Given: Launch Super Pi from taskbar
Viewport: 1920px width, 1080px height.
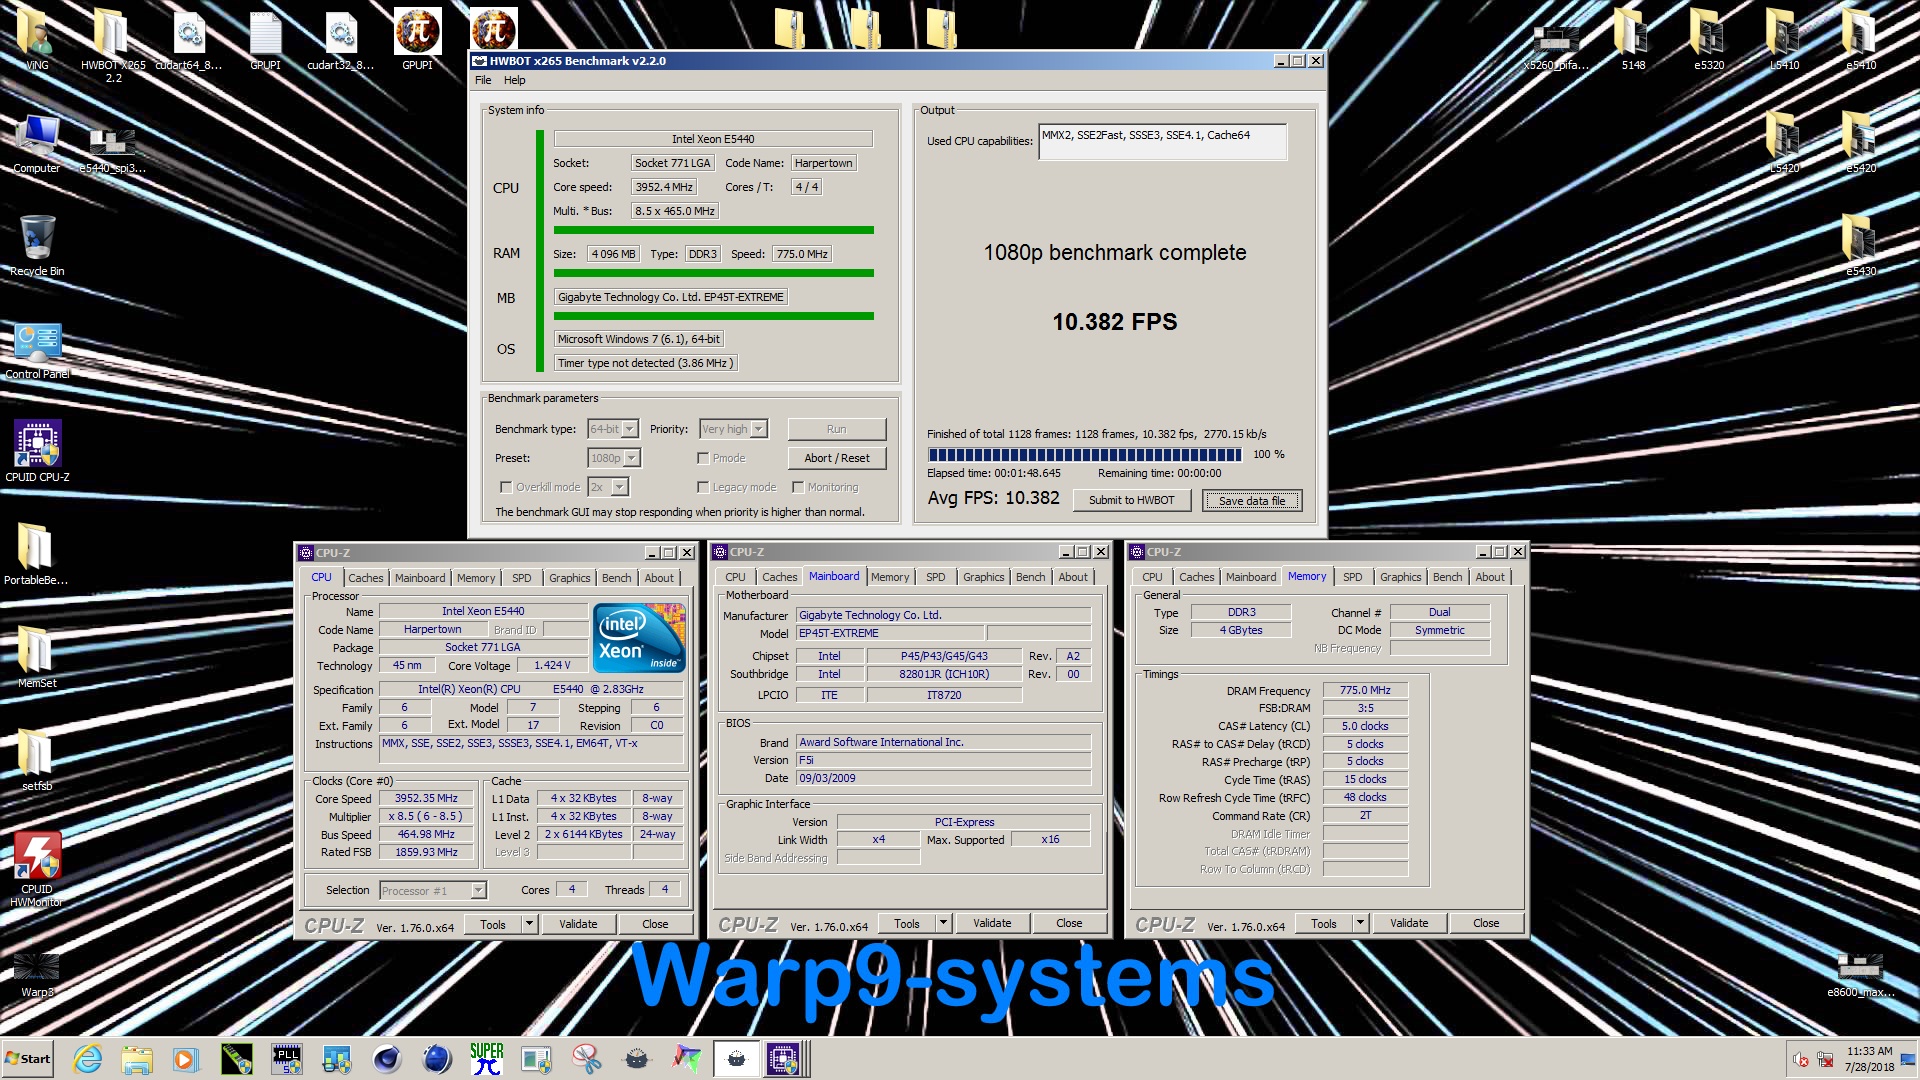Looking at the screenshot, I should coord(487,1059).
